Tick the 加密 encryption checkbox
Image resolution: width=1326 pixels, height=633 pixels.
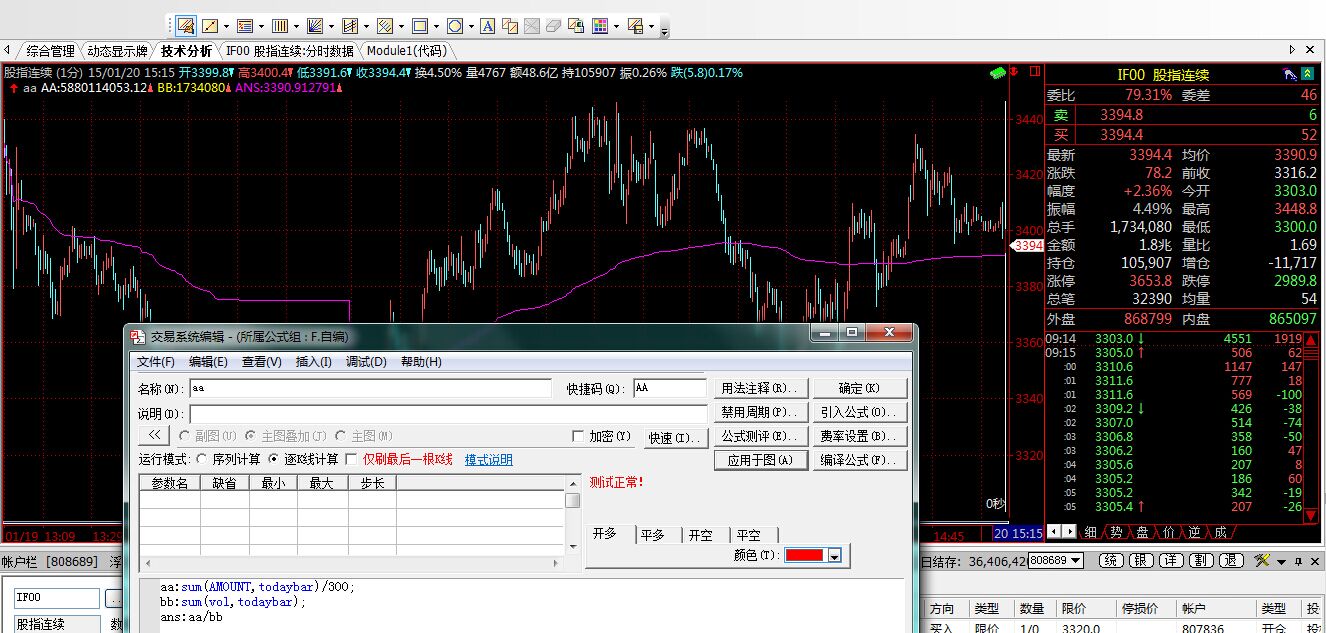tap(578, 436)
